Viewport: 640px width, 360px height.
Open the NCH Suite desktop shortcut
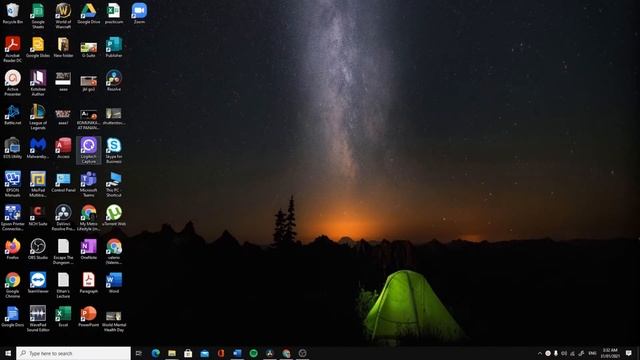coord(38,216)
